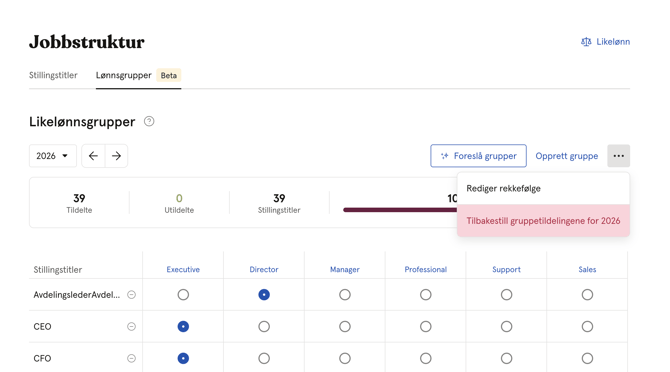
Task: Select Director radio for AvdelingslederAvdel... row
Action: tap(264, 295)
